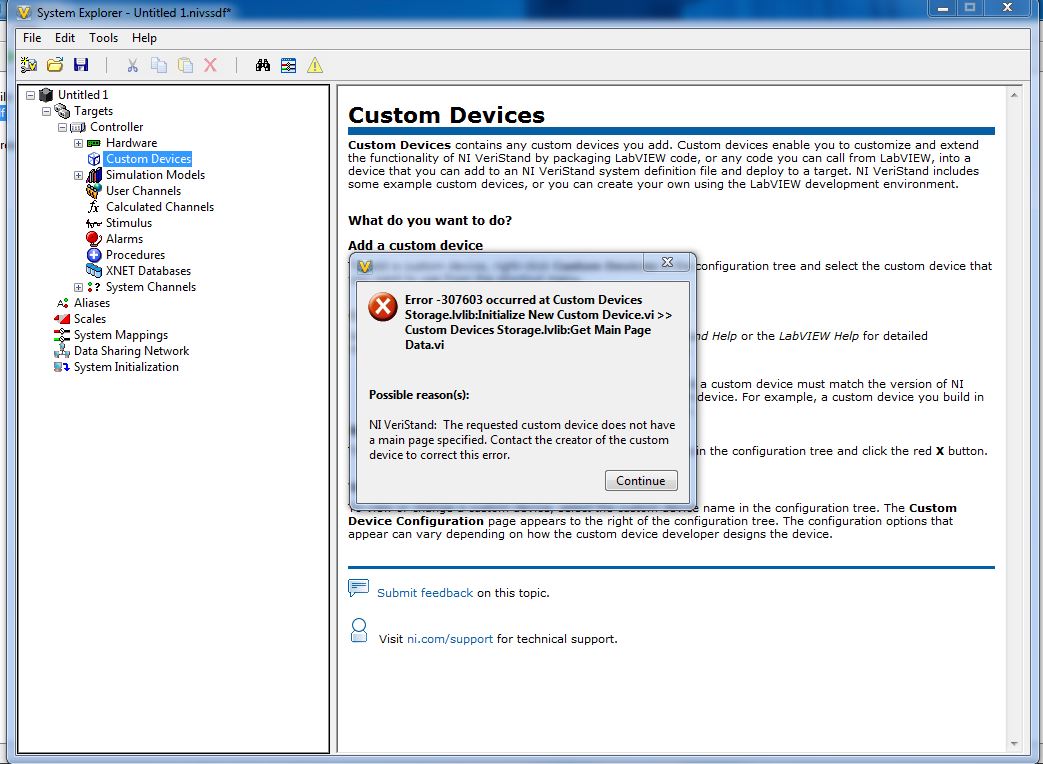Click the Aliases icon in the tree
This screenshot has height=764, width=1043.
pos(62,303)
